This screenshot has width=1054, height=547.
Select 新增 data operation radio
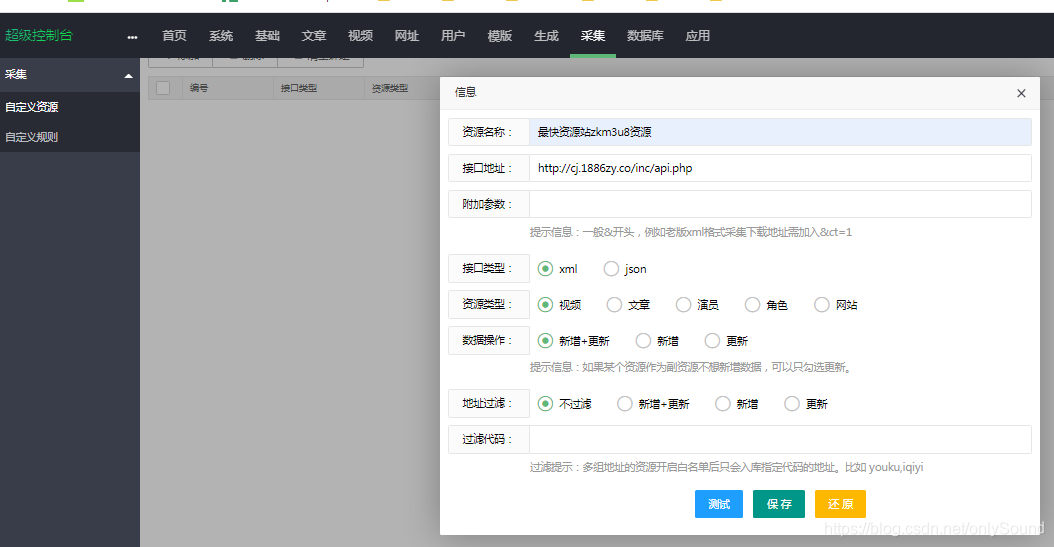[643, 341]
